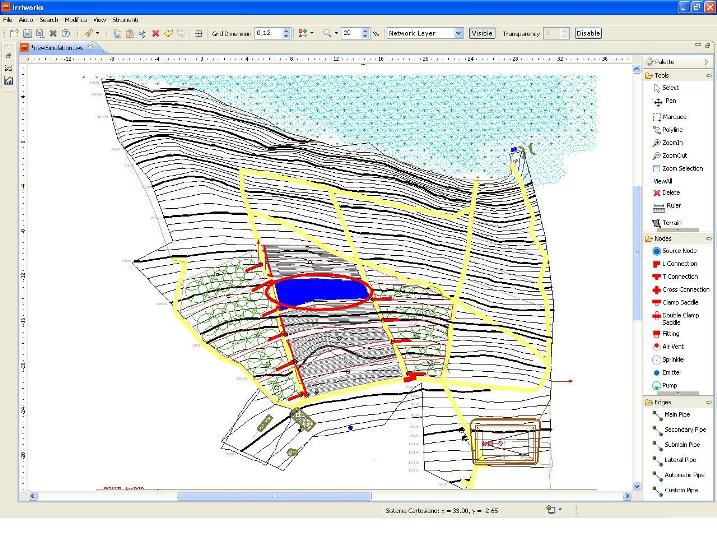
Task: Pick the Marquee selection tool
Action: (x=672, y=116)
